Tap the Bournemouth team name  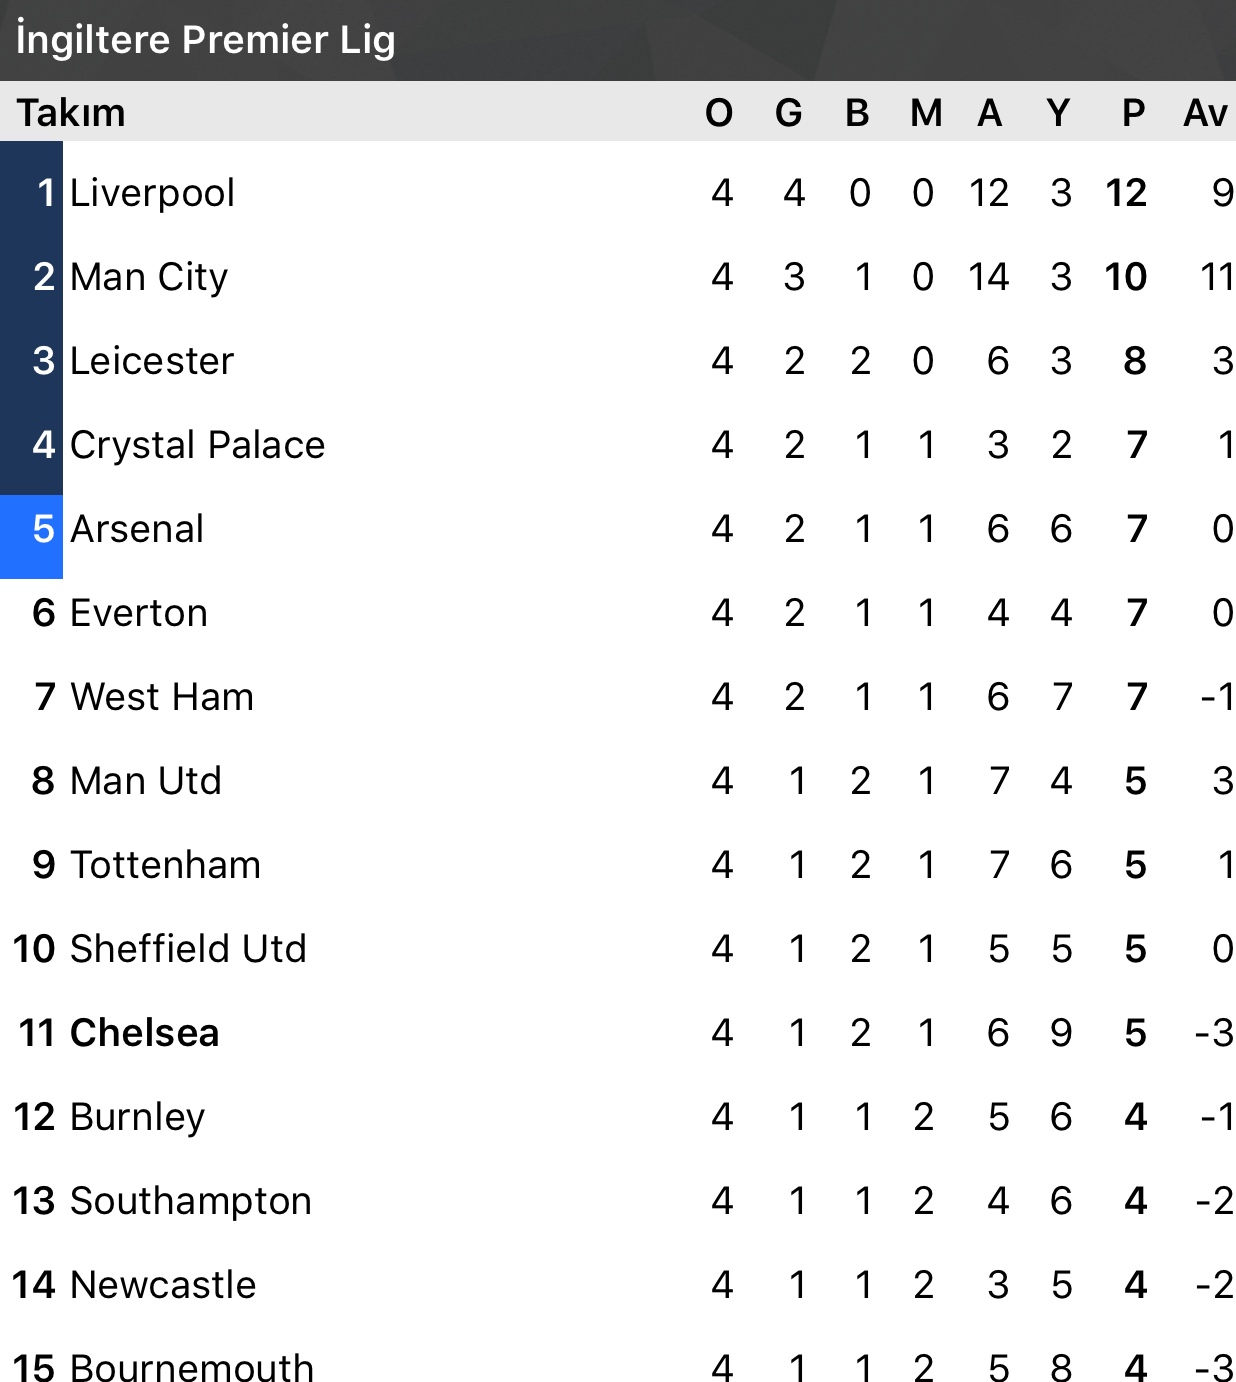(192, 1366)
